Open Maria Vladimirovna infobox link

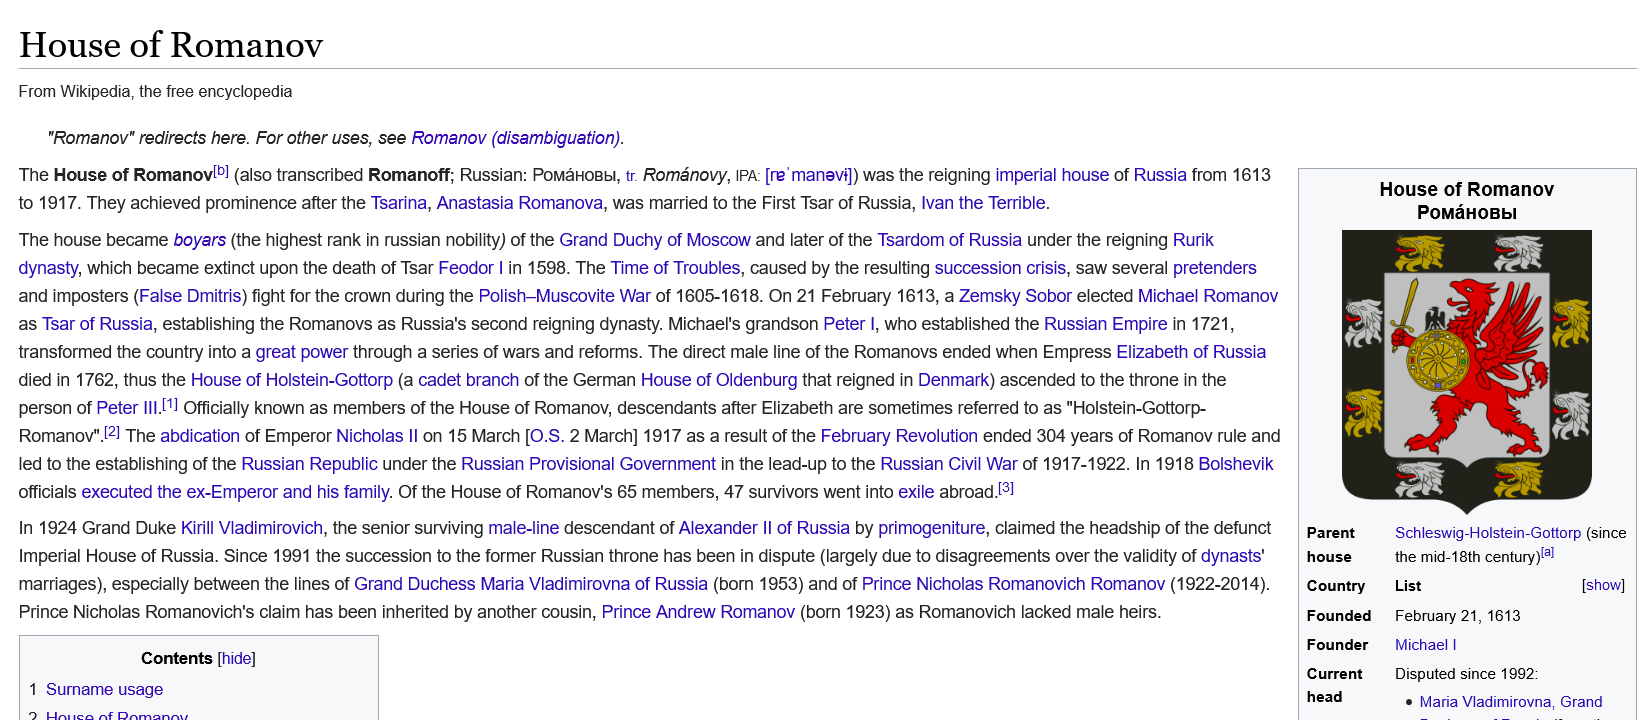click(x=1511, y=702)
